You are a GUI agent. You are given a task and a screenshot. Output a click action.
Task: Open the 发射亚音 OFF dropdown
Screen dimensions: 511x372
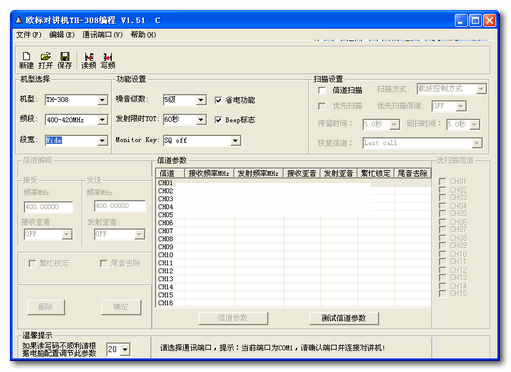[139, 234]
